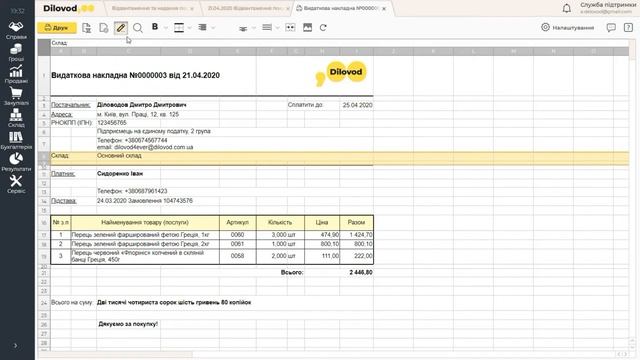This screenshot has height=360, width=640.
Task: Click the Підстава underlined label
Action: click(64, 201)
